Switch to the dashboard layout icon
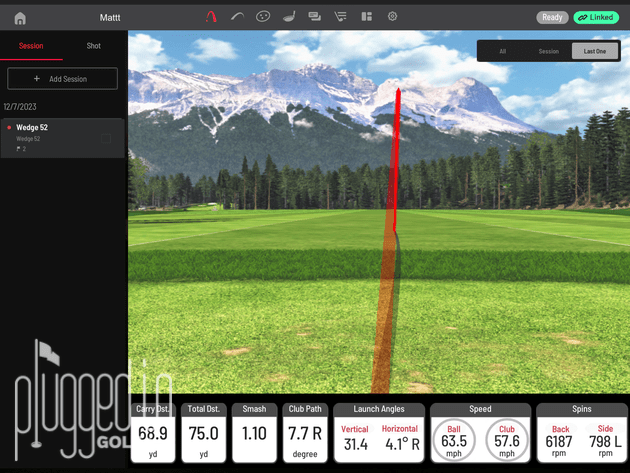 click(x=367, y=17)
